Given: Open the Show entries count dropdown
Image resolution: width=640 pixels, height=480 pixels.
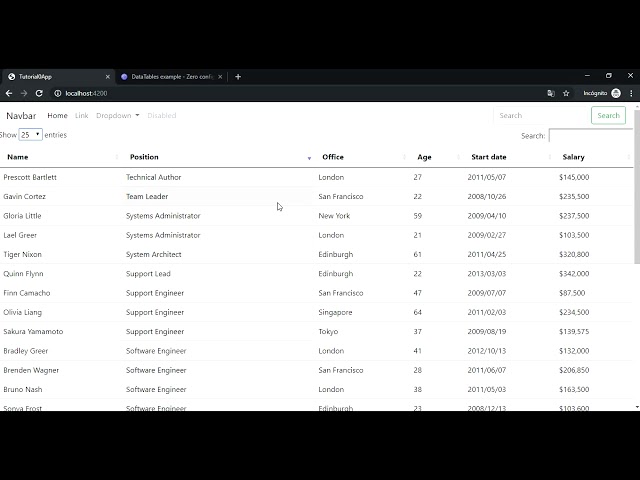Looking at the screenshot, I should [31, 135].
